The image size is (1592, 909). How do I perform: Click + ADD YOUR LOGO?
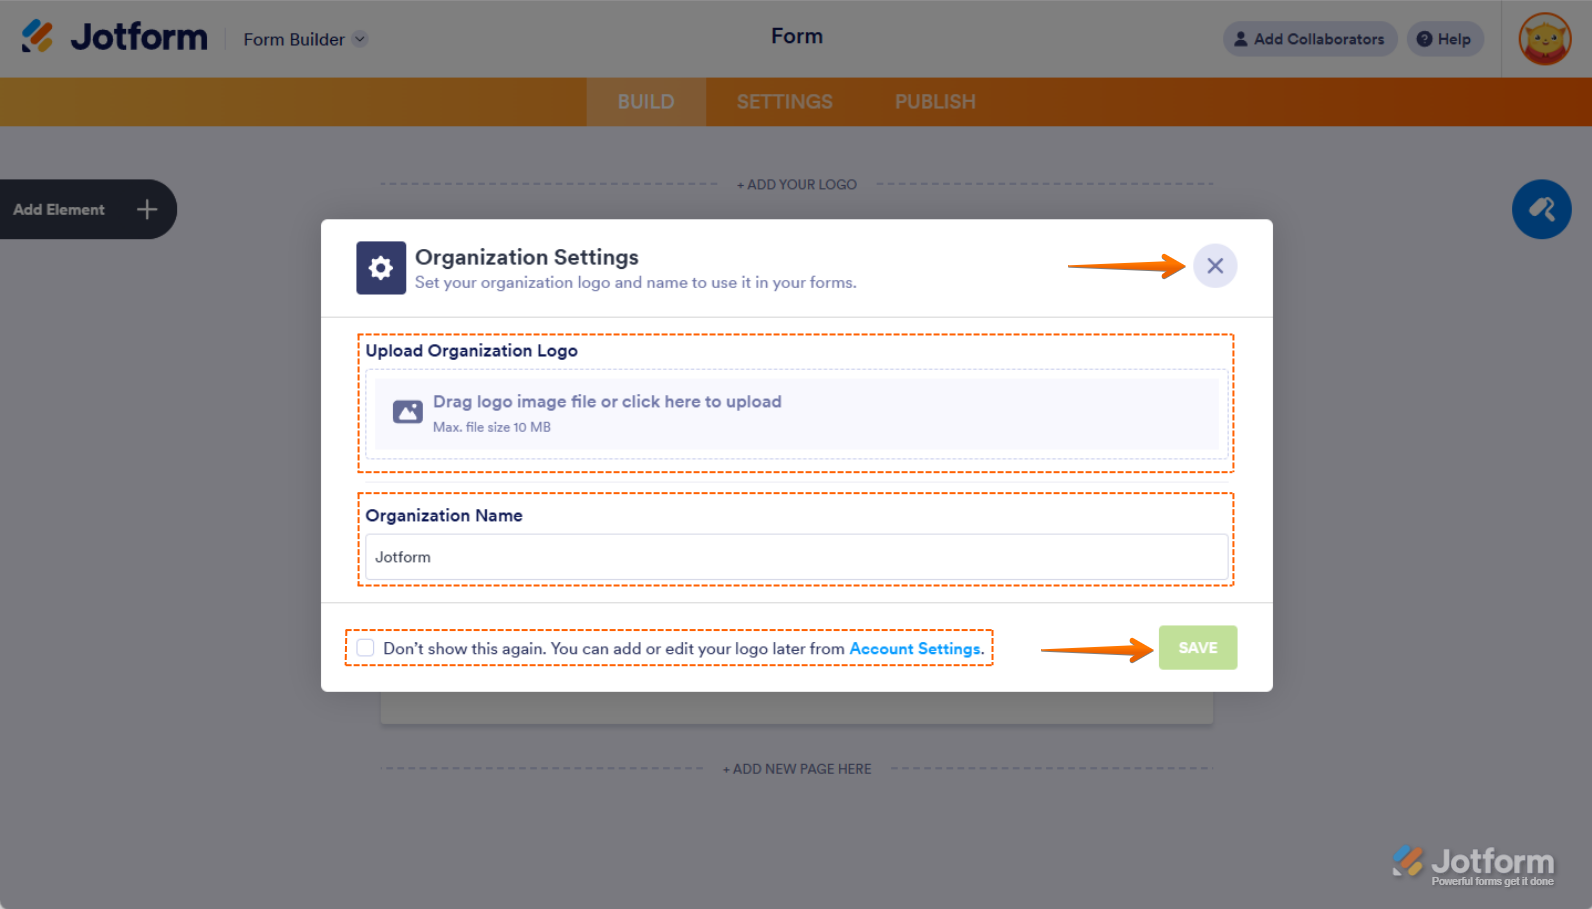[x=797, y=185]
